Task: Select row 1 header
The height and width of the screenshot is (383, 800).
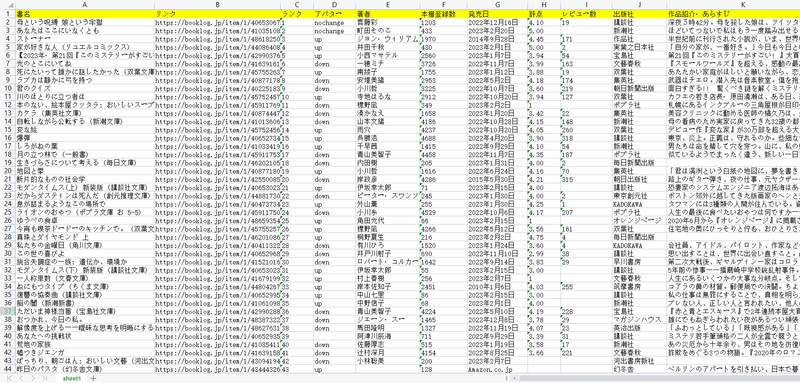Action: click(8, 14)
